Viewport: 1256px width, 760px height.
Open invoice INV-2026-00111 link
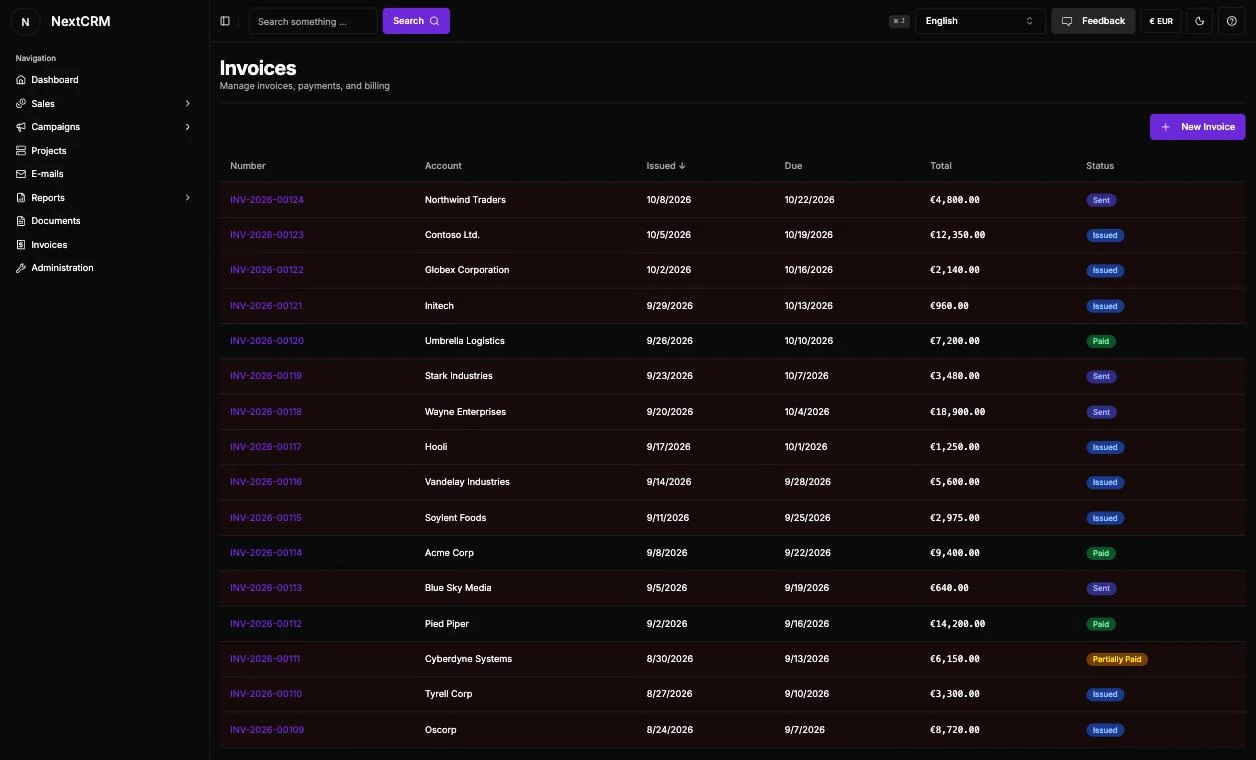(x=265, y=659)
